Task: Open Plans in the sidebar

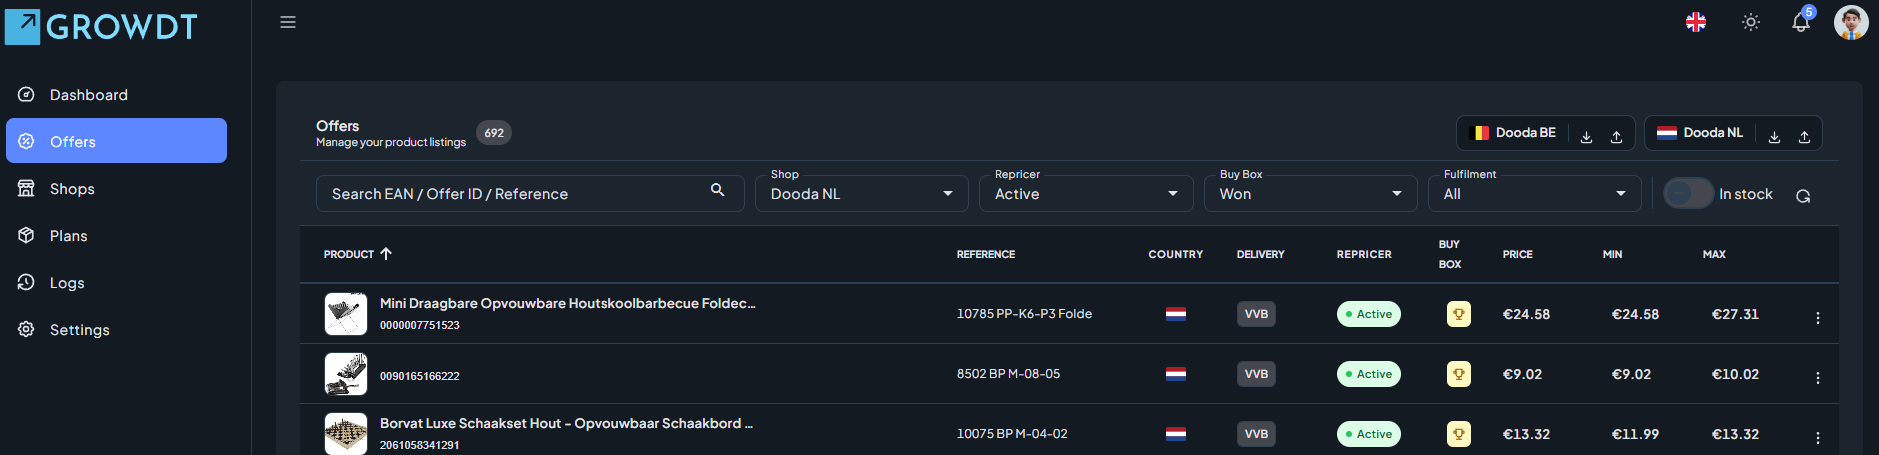Action: [116, 235]
